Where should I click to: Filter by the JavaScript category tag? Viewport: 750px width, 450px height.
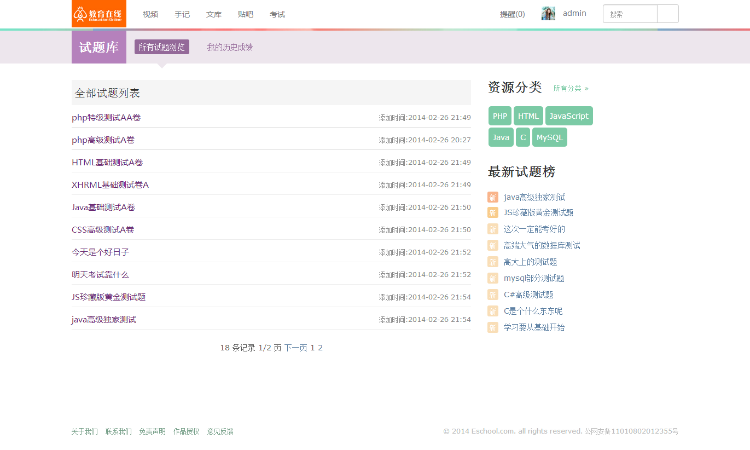(569, 116)
